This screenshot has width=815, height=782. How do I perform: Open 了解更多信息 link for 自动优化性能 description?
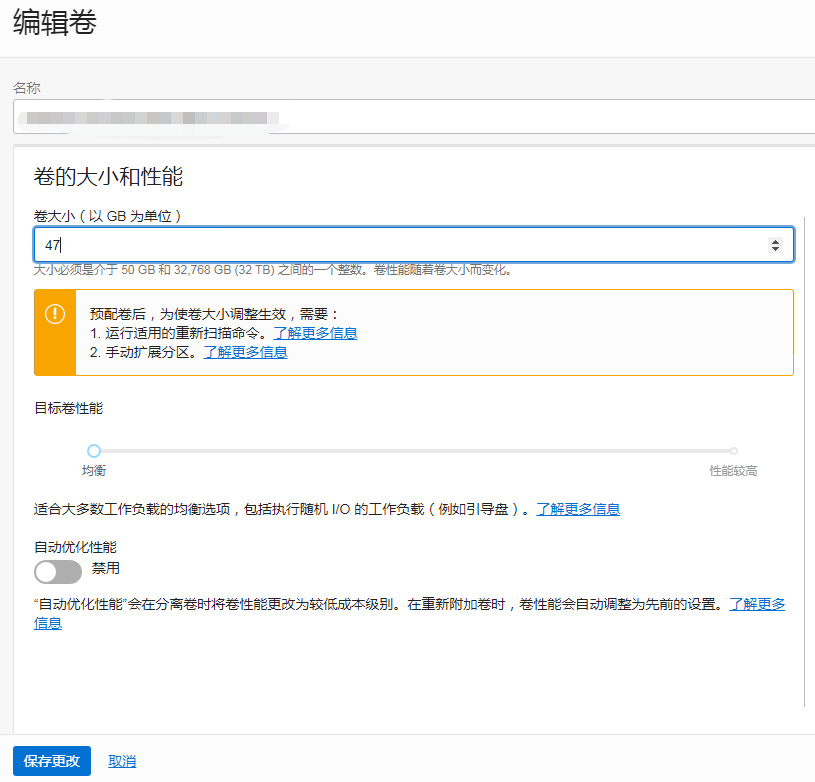tap(757, 604)
